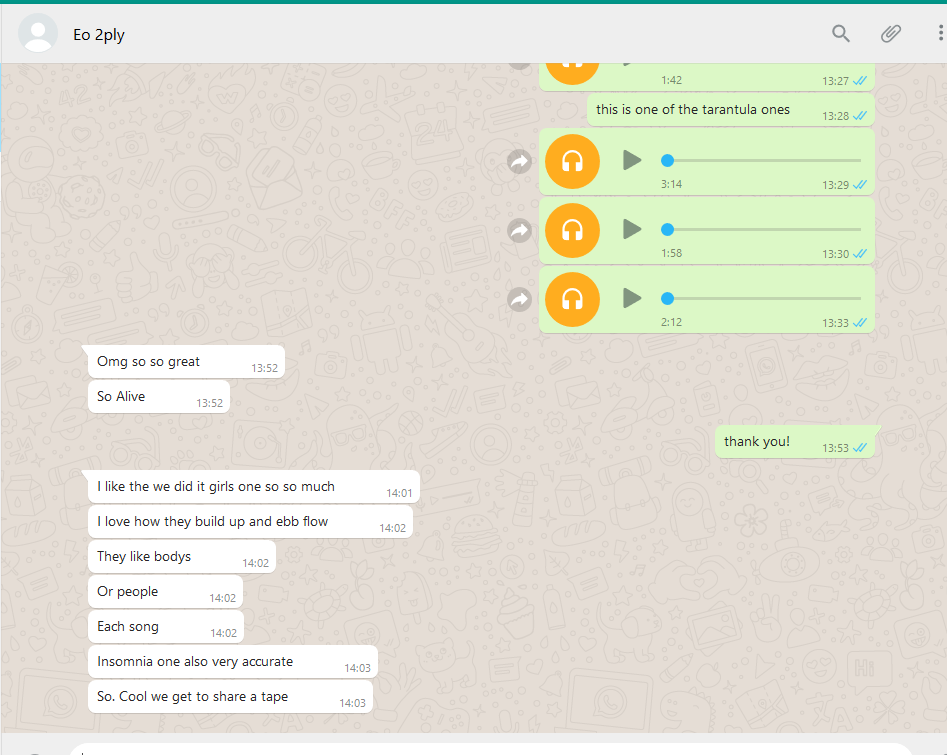Select sent message "thank you!"
Image resolution: width=947 pixels, height=755 pixels.
[x=795, y=442]
